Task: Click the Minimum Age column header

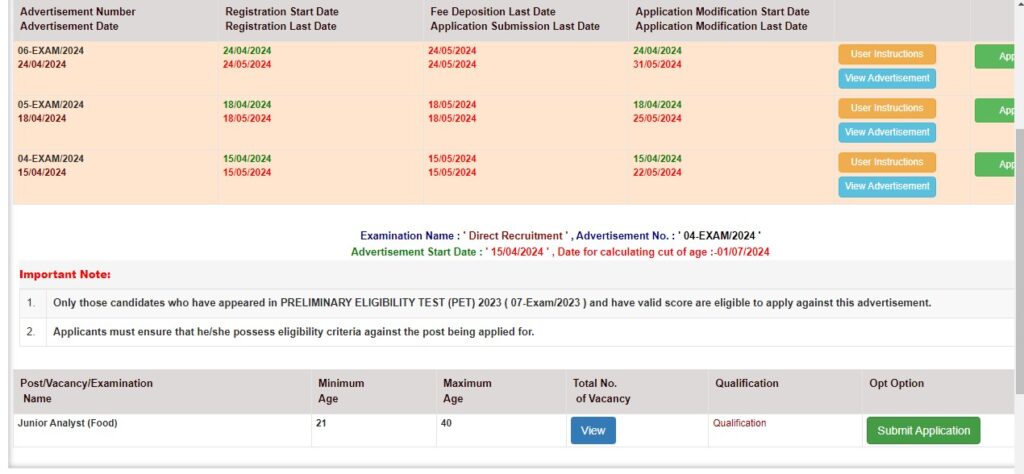Action: coord(341,391)
